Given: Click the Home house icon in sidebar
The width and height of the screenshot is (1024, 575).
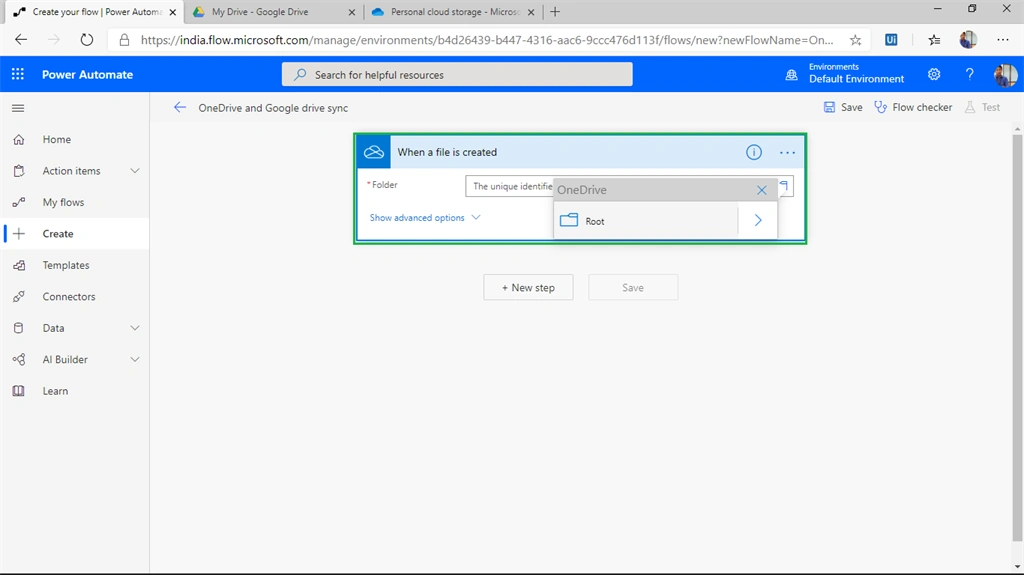Looking at the screenshot, I should 19,139.
